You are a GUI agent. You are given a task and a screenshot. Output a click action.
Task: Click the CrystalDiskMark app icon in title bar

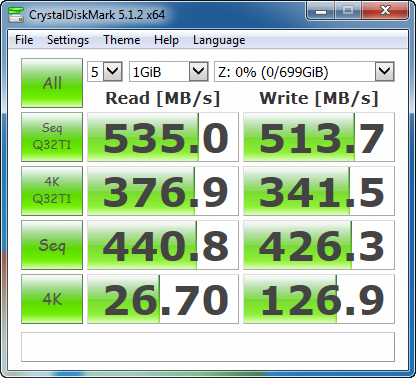[x=16, y=14]
